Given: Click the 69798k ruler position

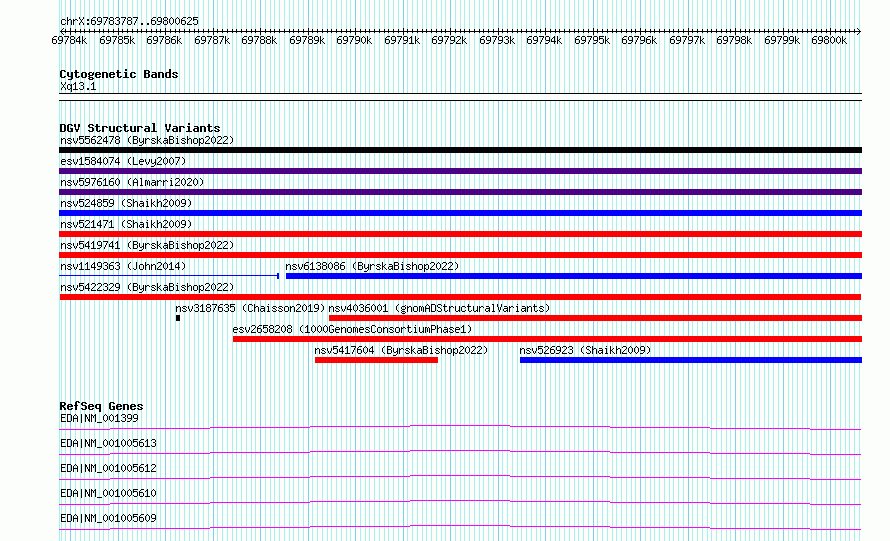Looking at the screenshot, I should click(734, 40).
